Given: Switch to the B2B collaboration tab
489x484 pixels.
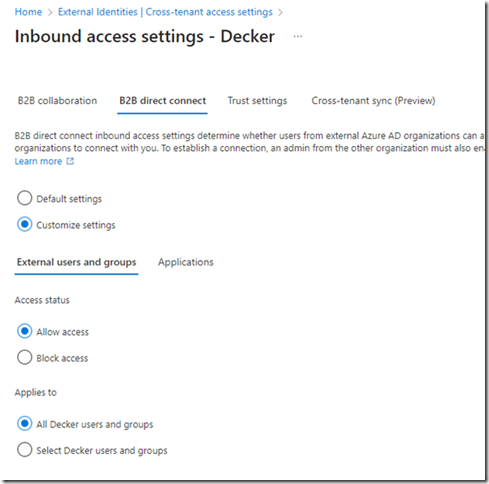Looking at the screenshot, I should [x=57, y=101].
